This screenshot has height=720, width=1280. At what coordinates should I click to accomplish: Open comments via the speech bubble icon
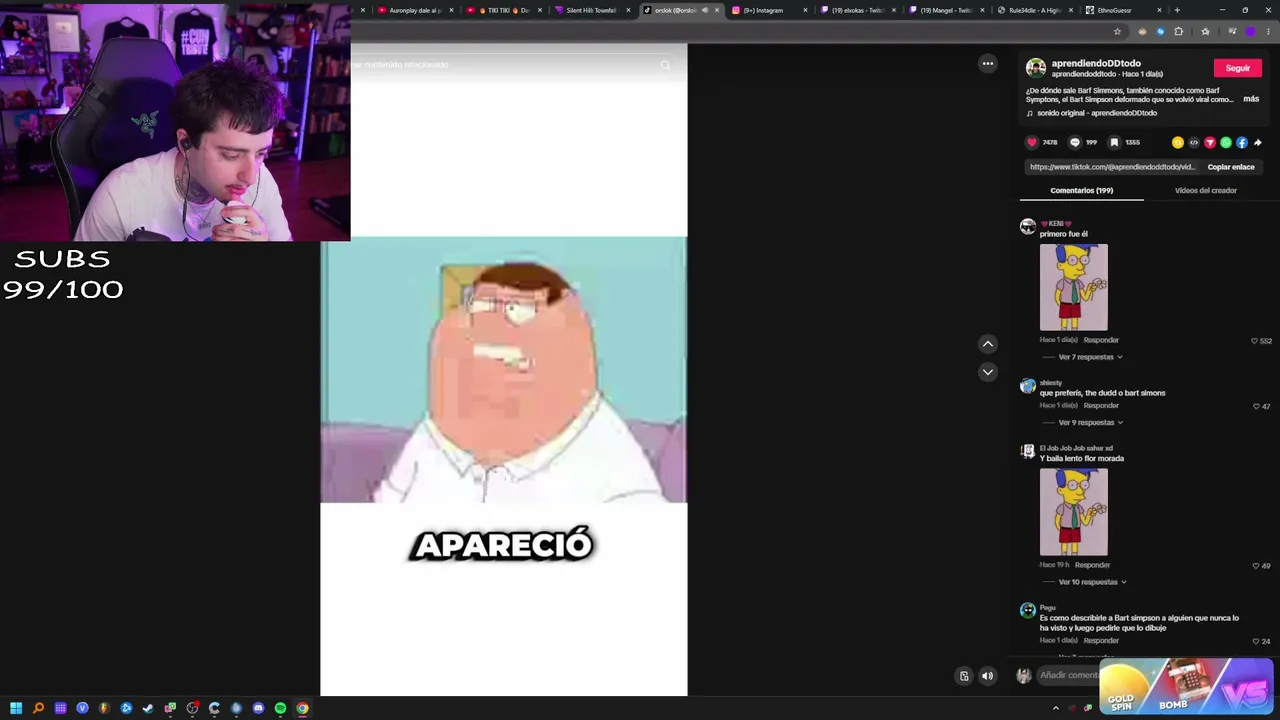(x=1075, y=142)
